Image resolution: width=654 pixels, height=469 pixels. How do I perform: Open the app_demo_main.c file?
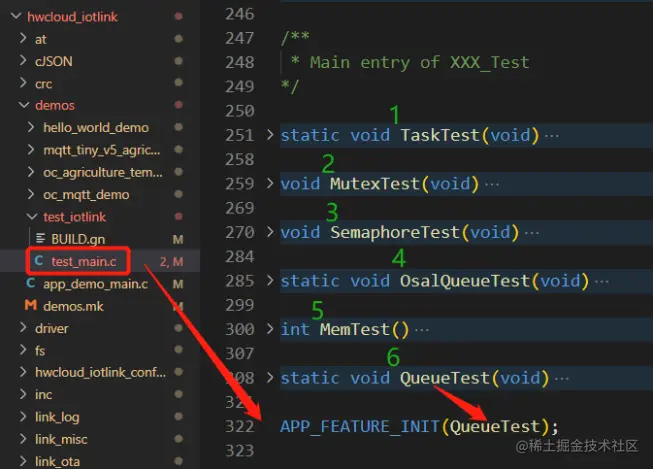click(x=96, y=284)
